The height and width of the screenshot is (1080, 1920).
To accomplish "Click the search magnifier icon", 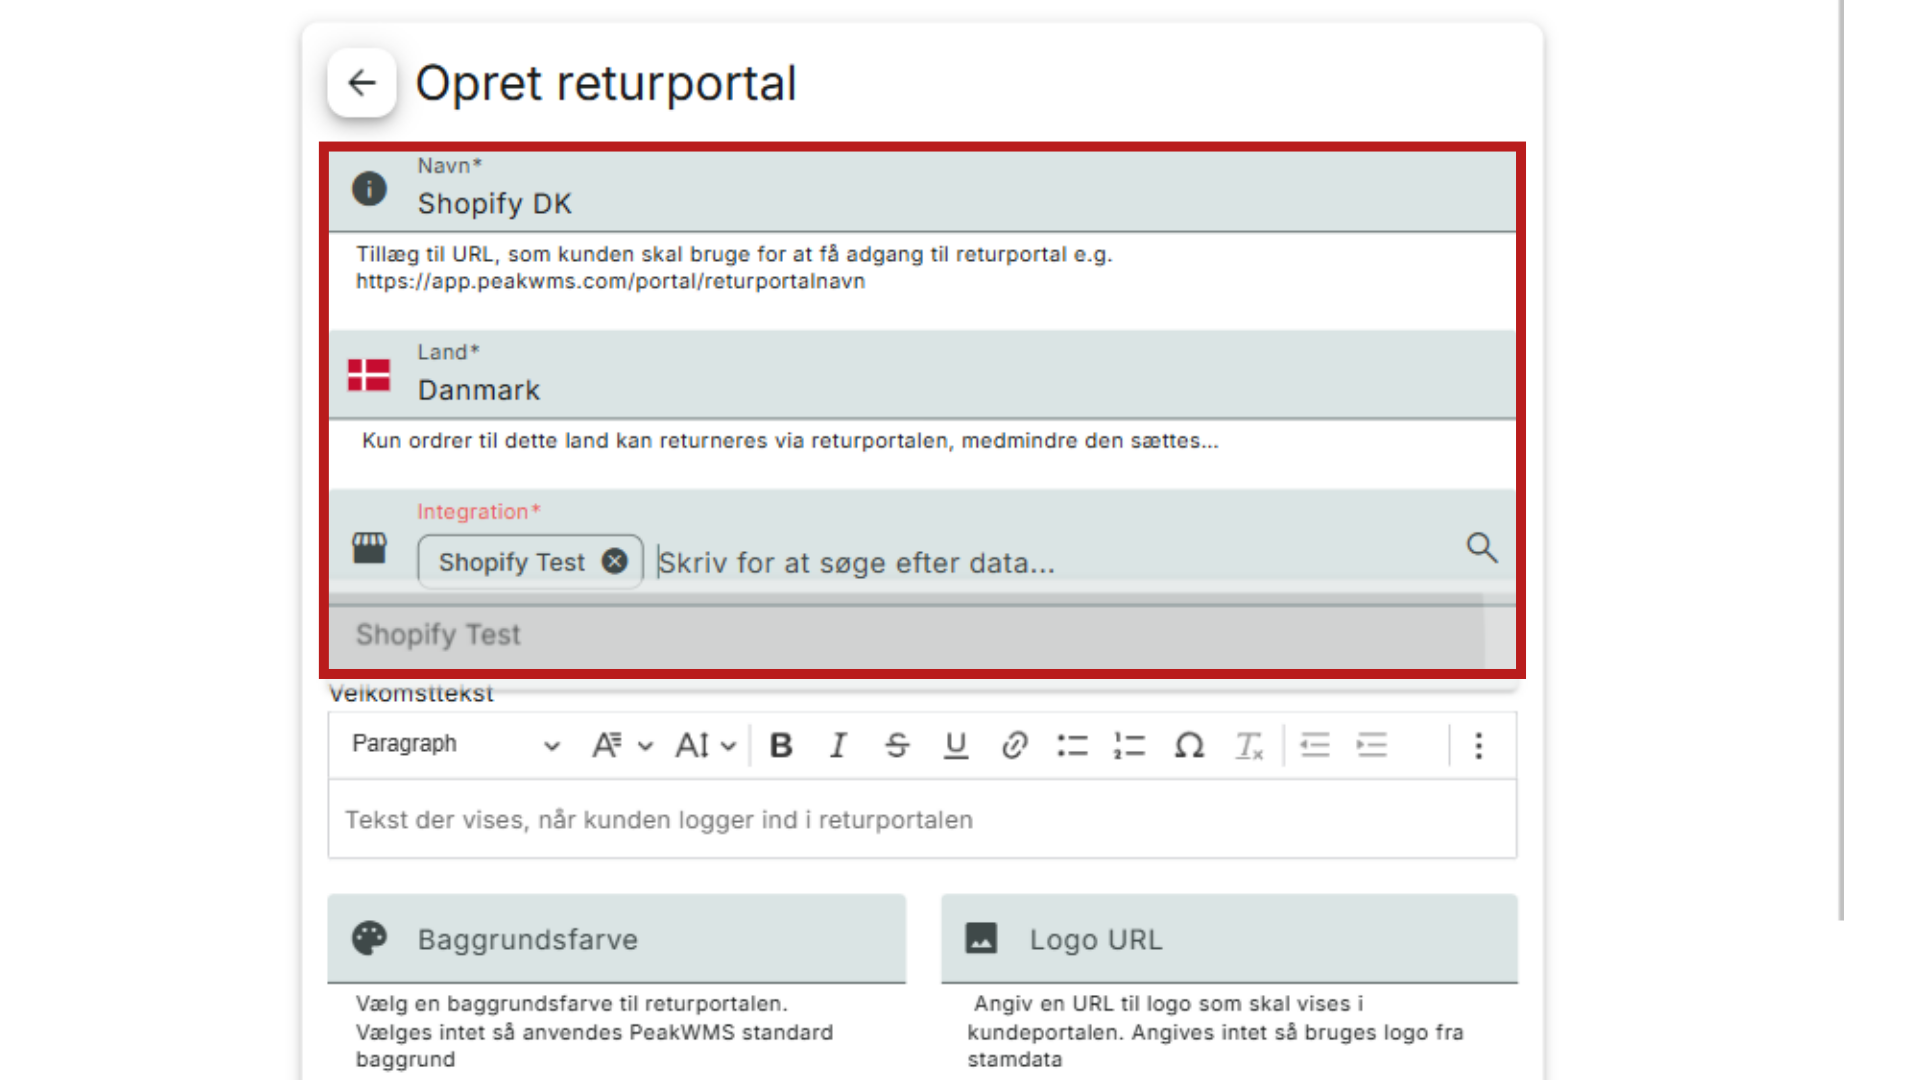I will point(1481,547).
